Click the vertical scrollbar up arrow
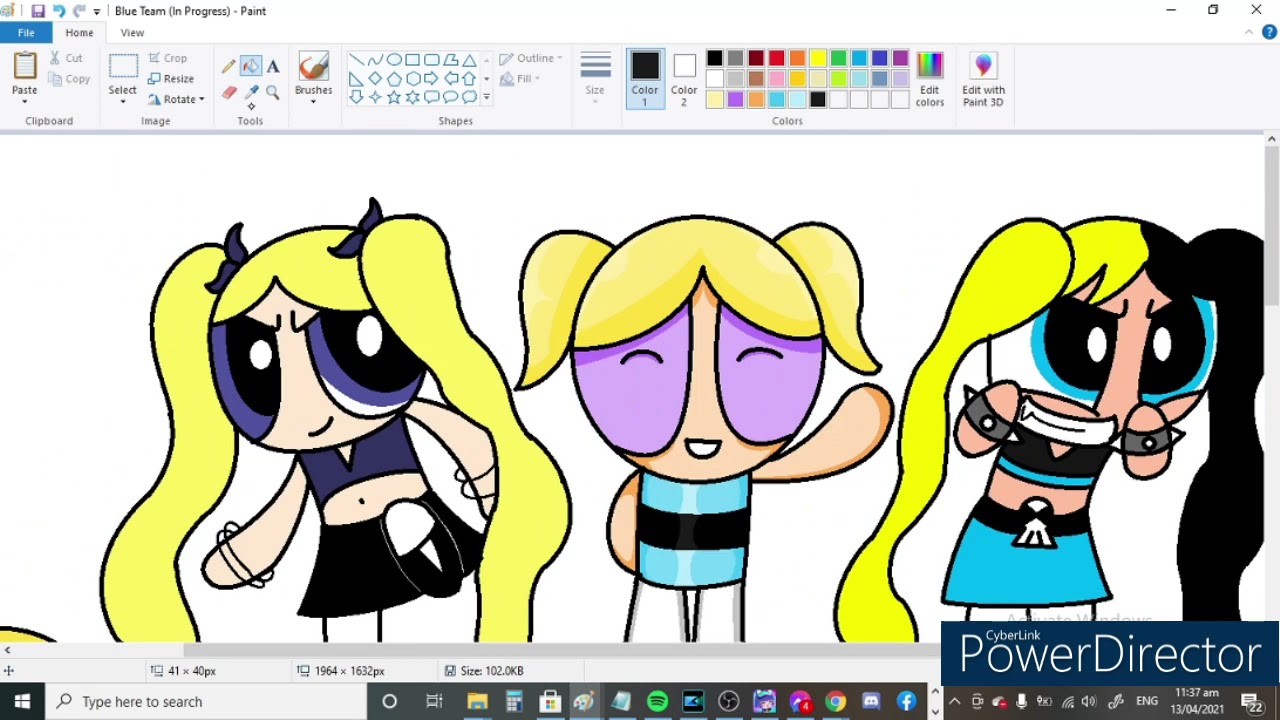This screenshot has height=720, width=1280. click(x=1271, y=140)
